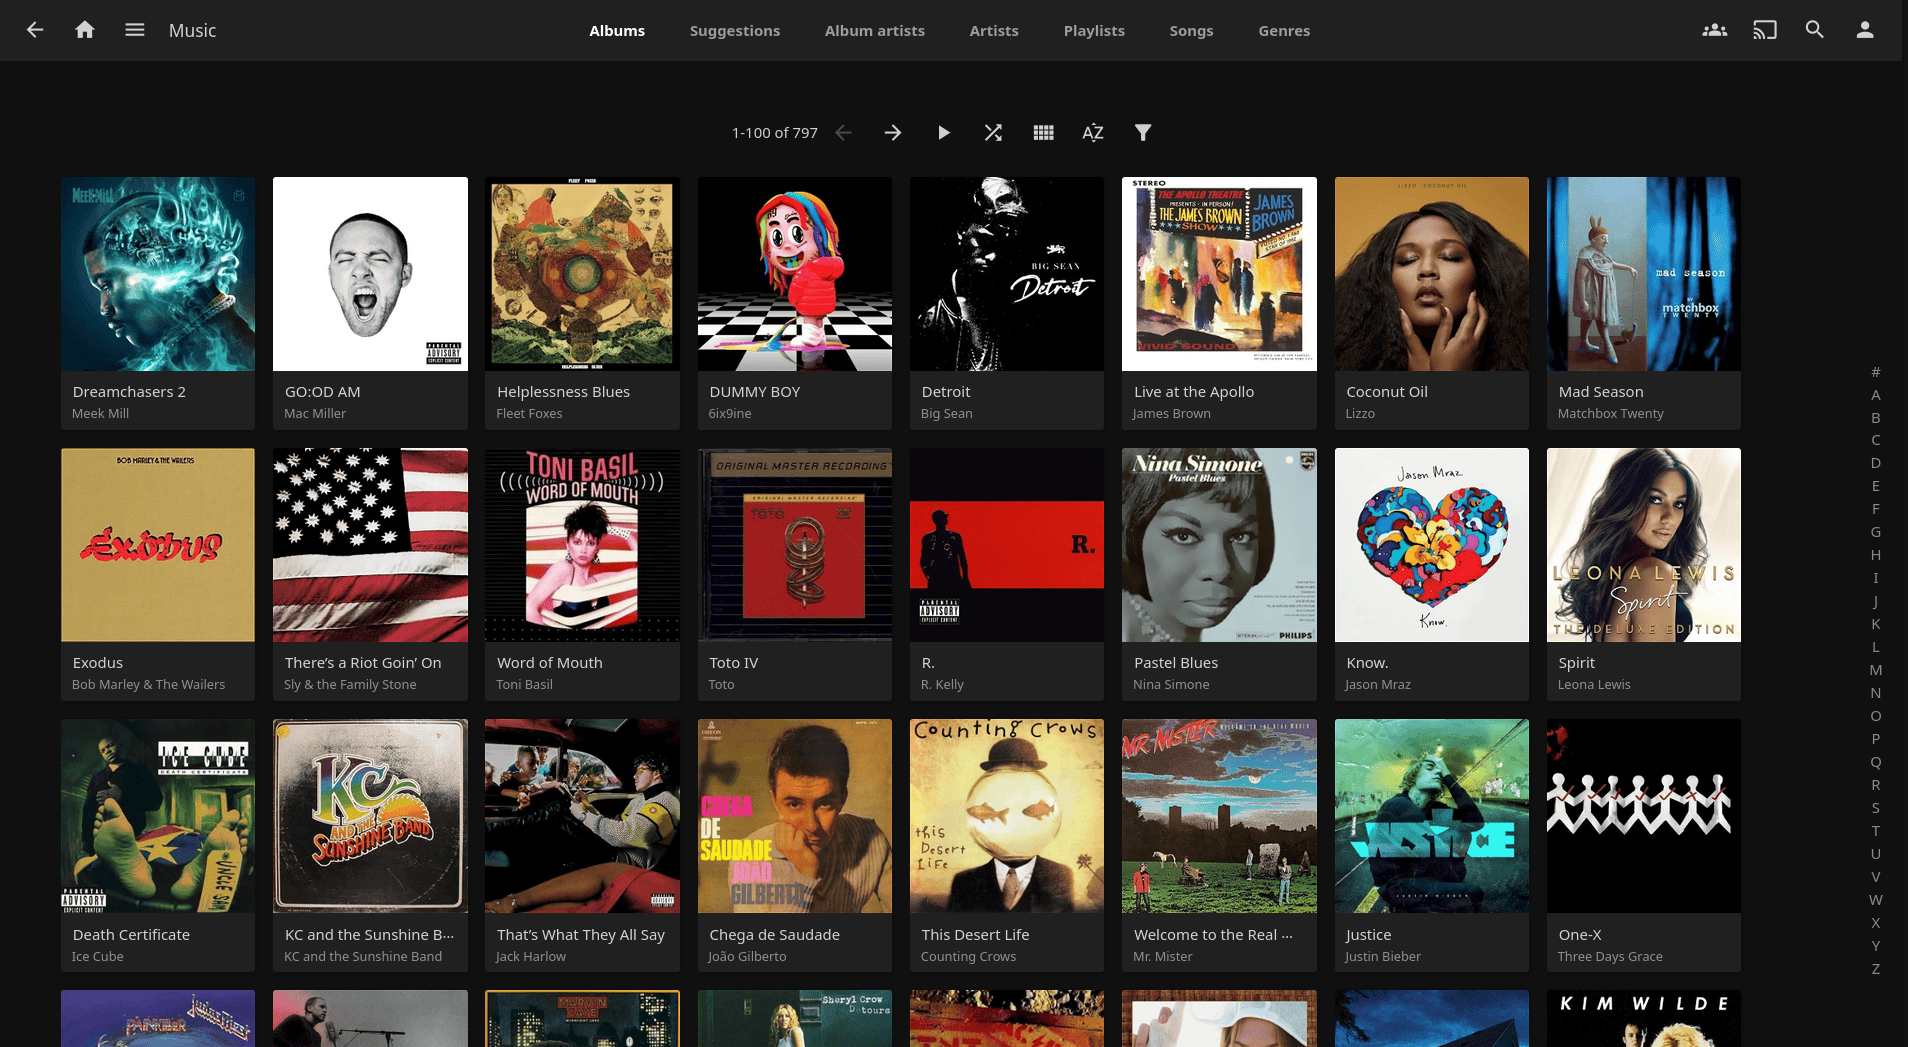Go back using the back arrow
This screenshot has width=1908, height=1047.
35,30
